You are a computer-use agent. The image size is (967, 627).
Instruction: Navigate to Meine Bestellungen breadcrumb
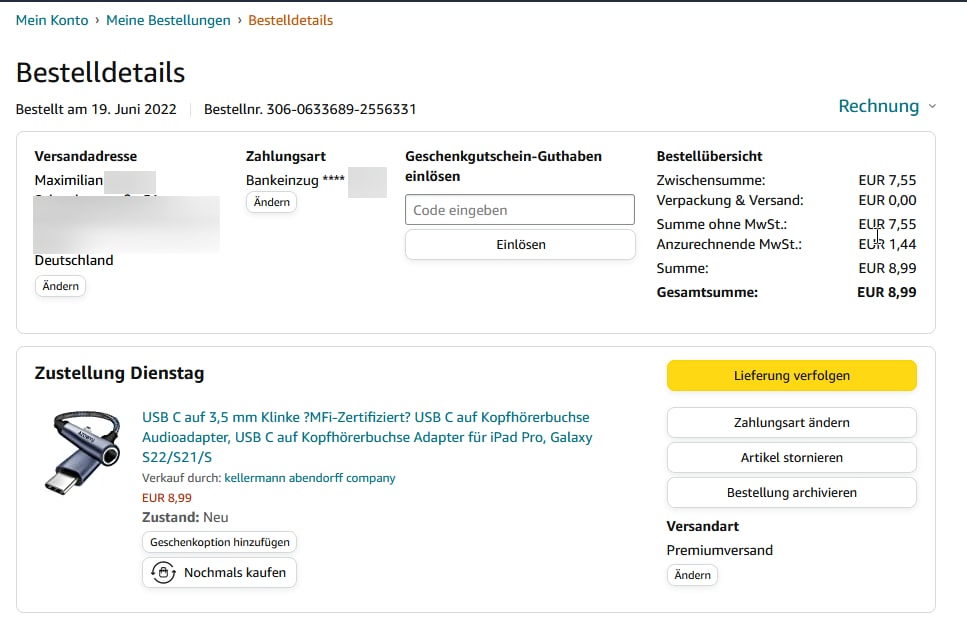(168, 20)
